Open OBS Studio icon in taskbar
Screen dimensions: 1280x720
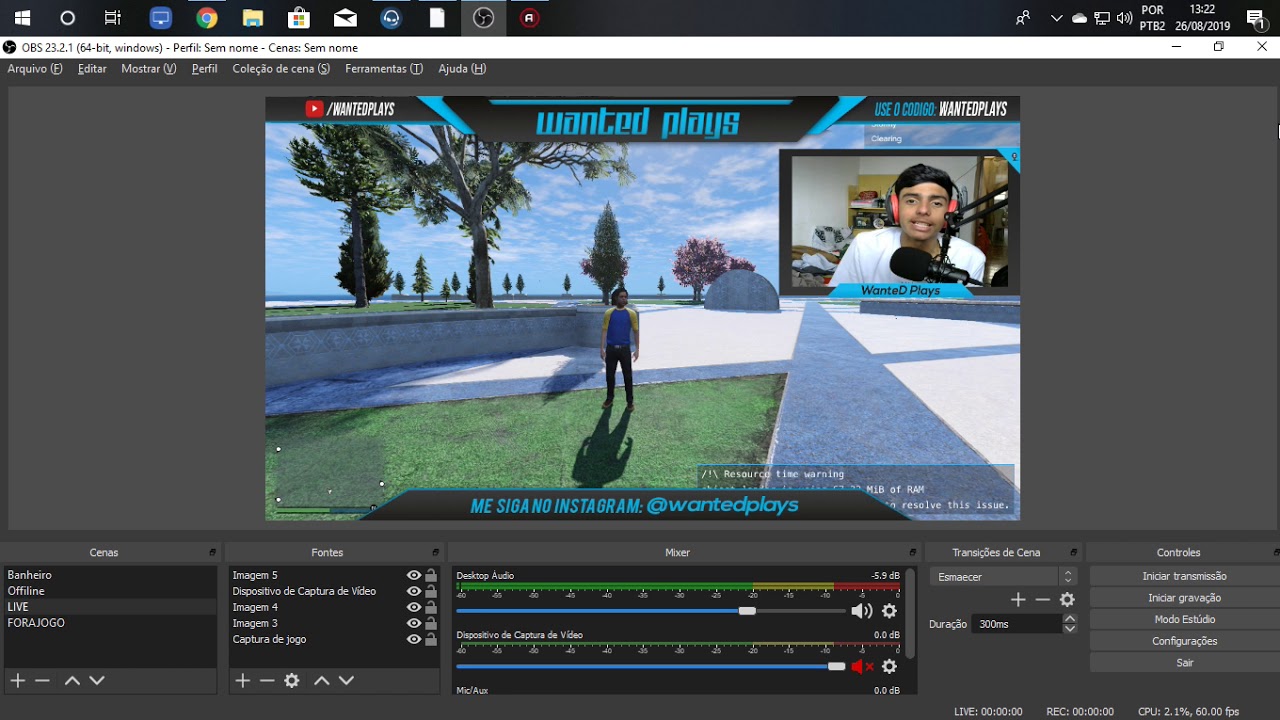point(483,18)
